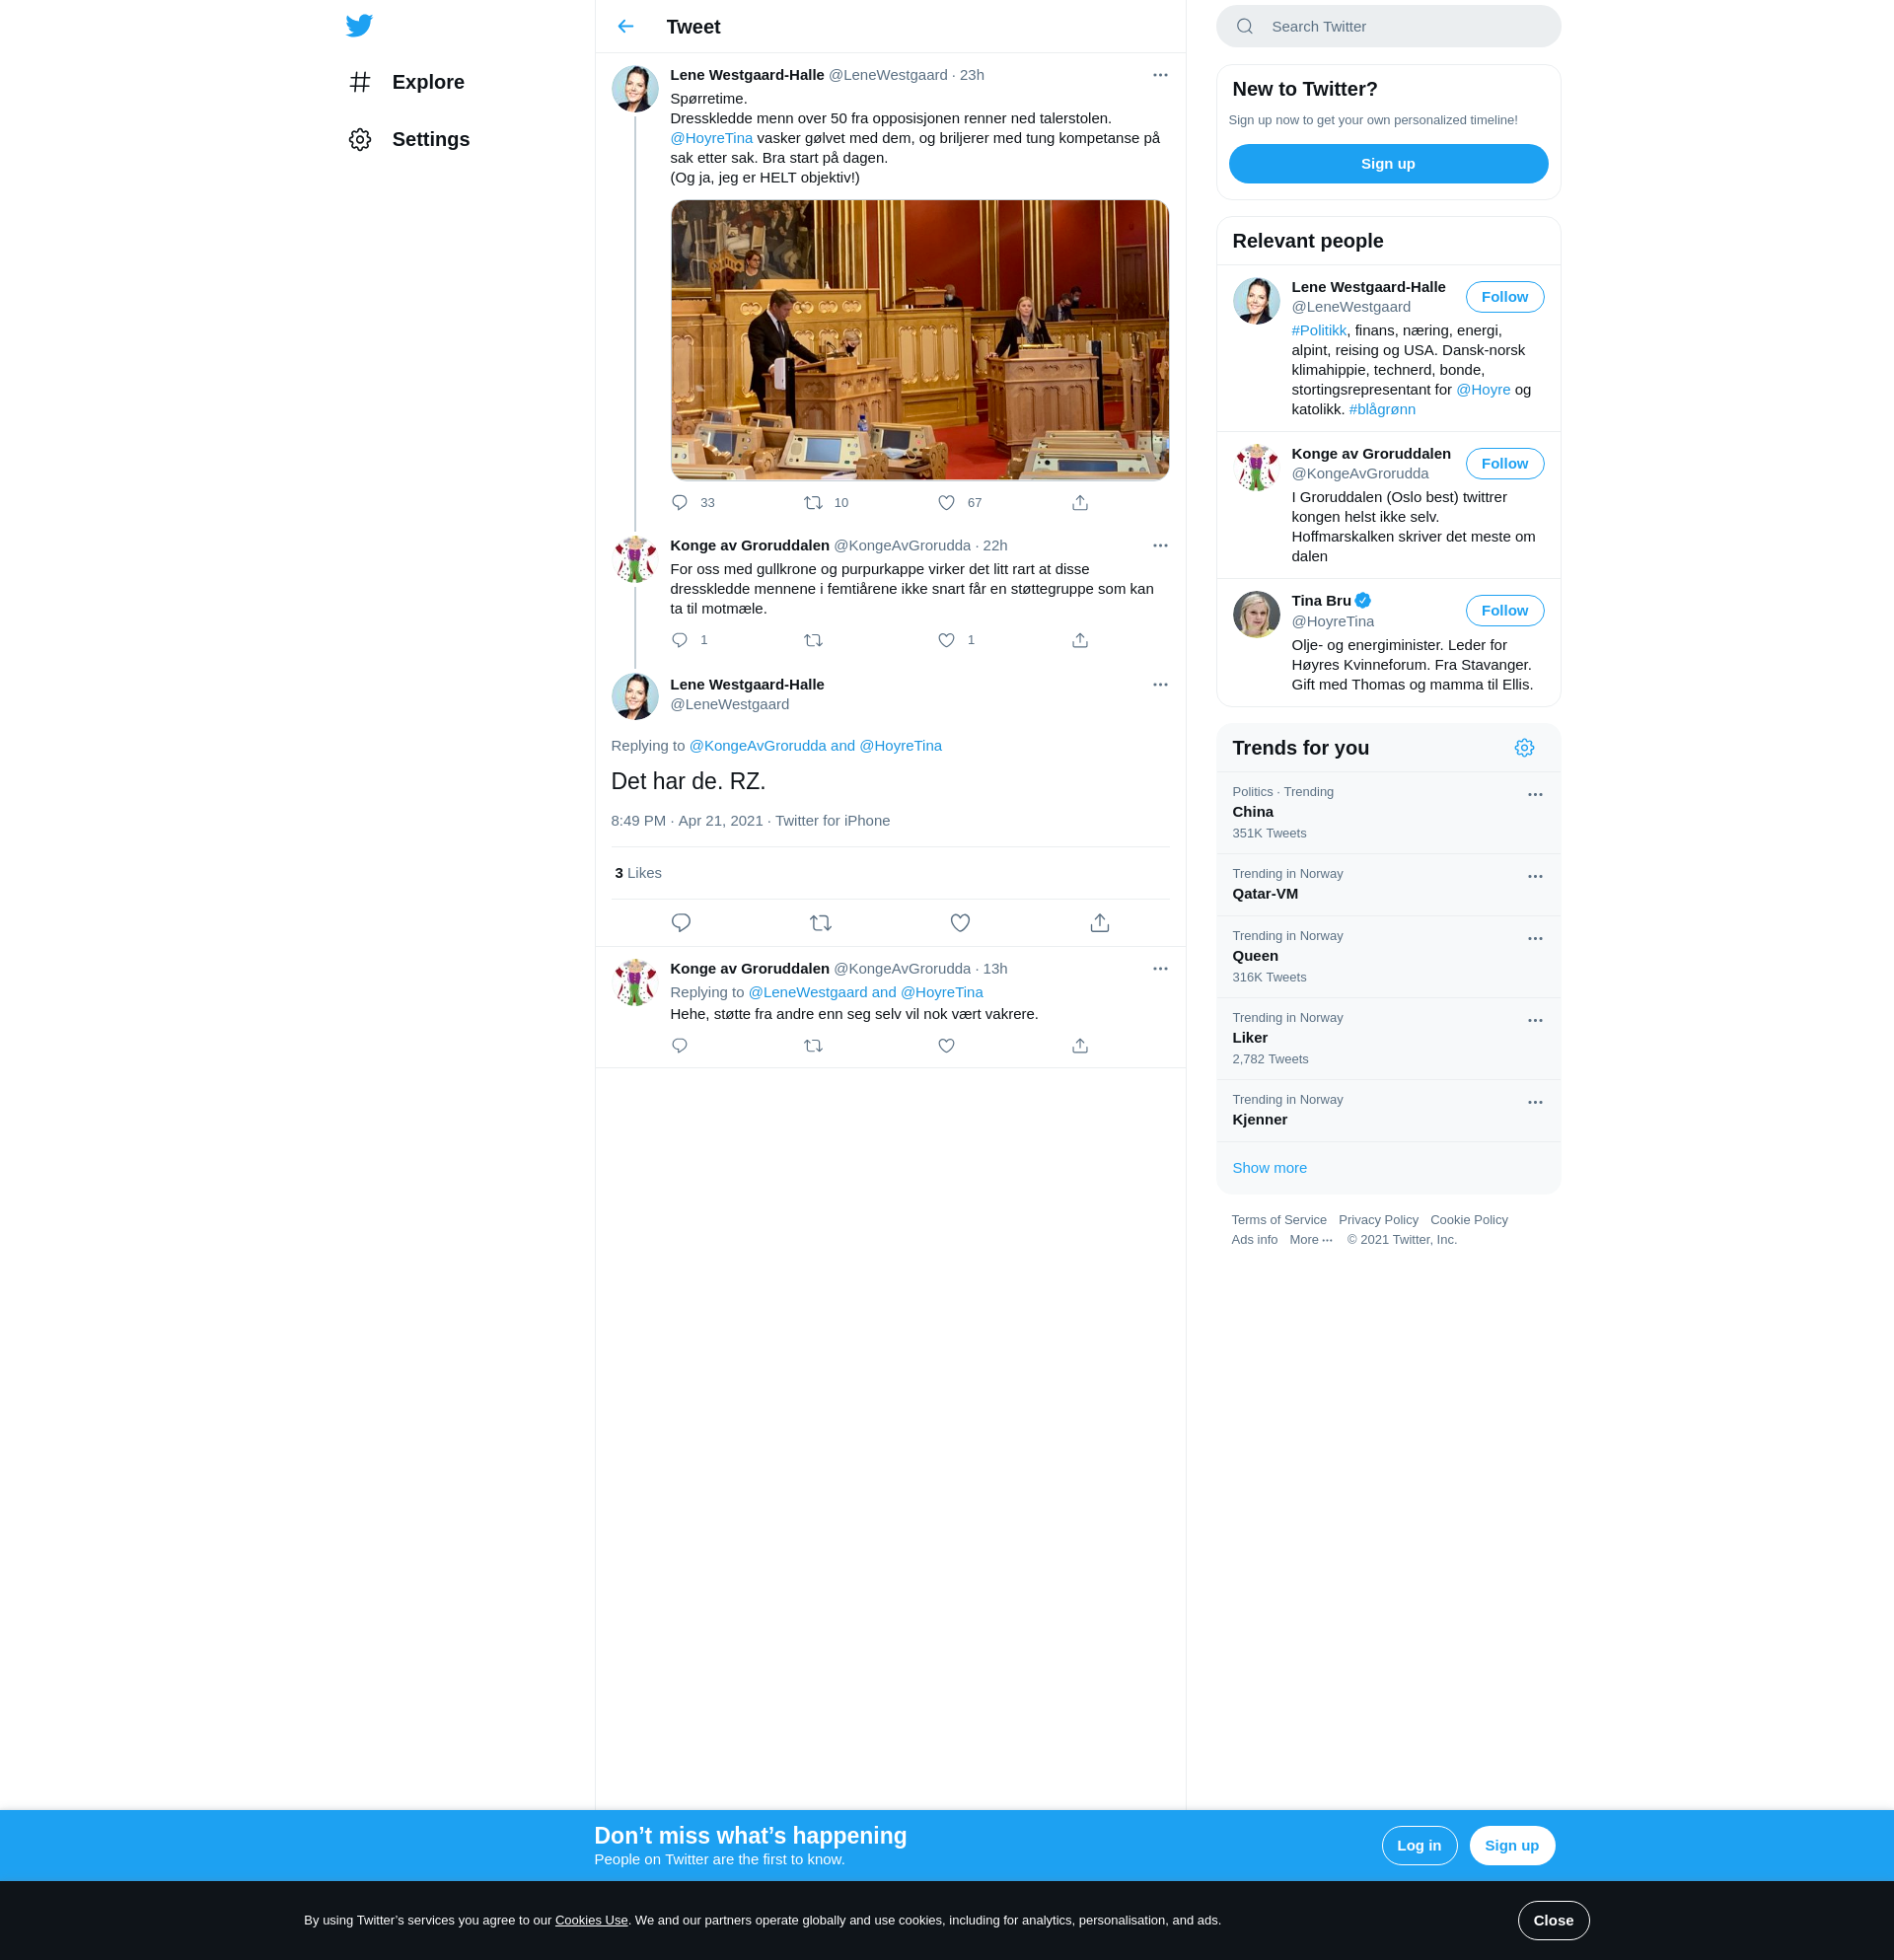This screenshot has height=1960, width=1894.
Task: Reply to the 'Hehe, støtte fra andre' tweet
Action: point(680,1045)
